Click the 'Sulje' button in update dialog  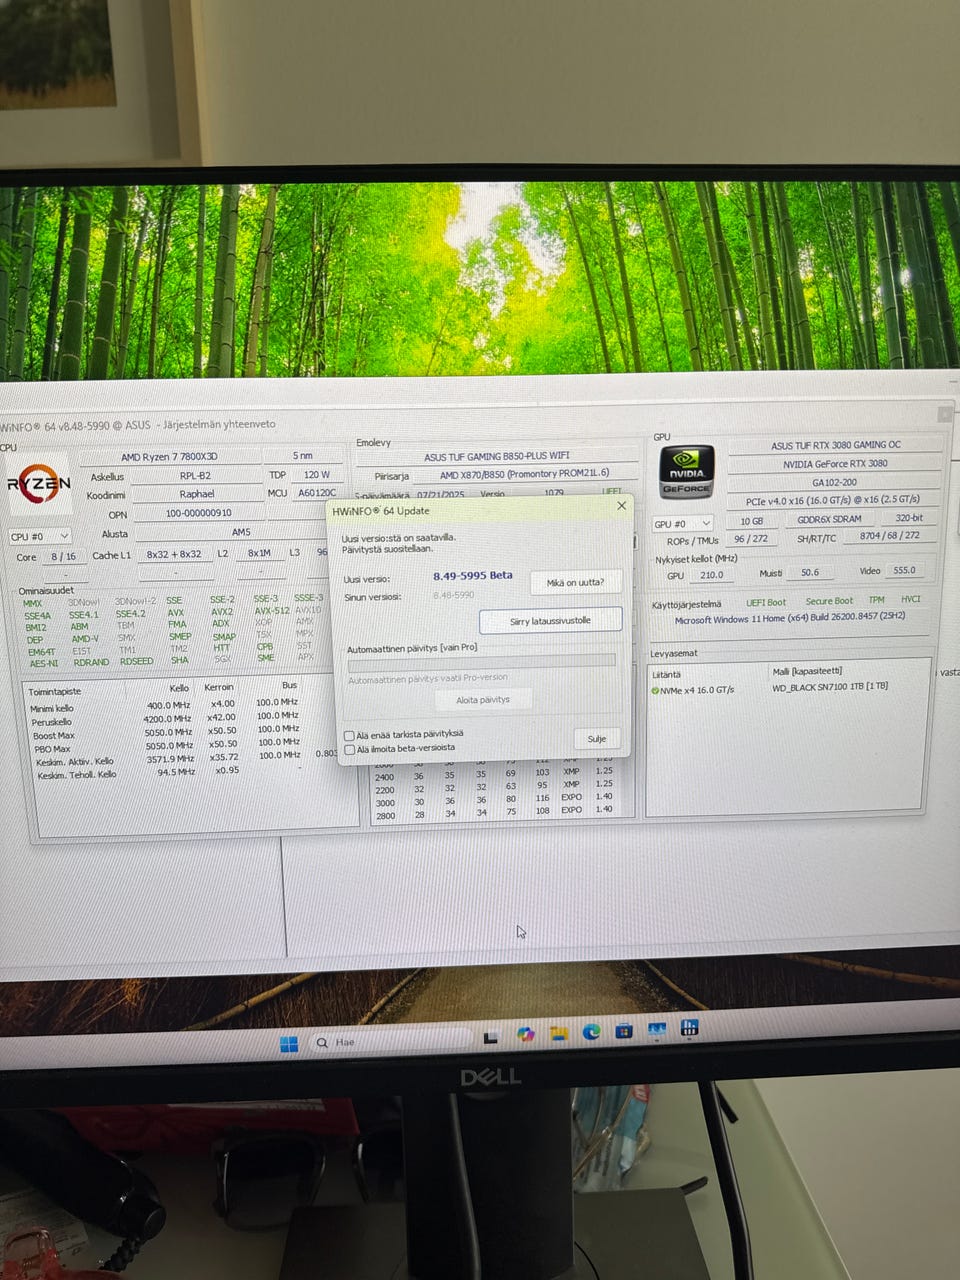pos(597,739)
